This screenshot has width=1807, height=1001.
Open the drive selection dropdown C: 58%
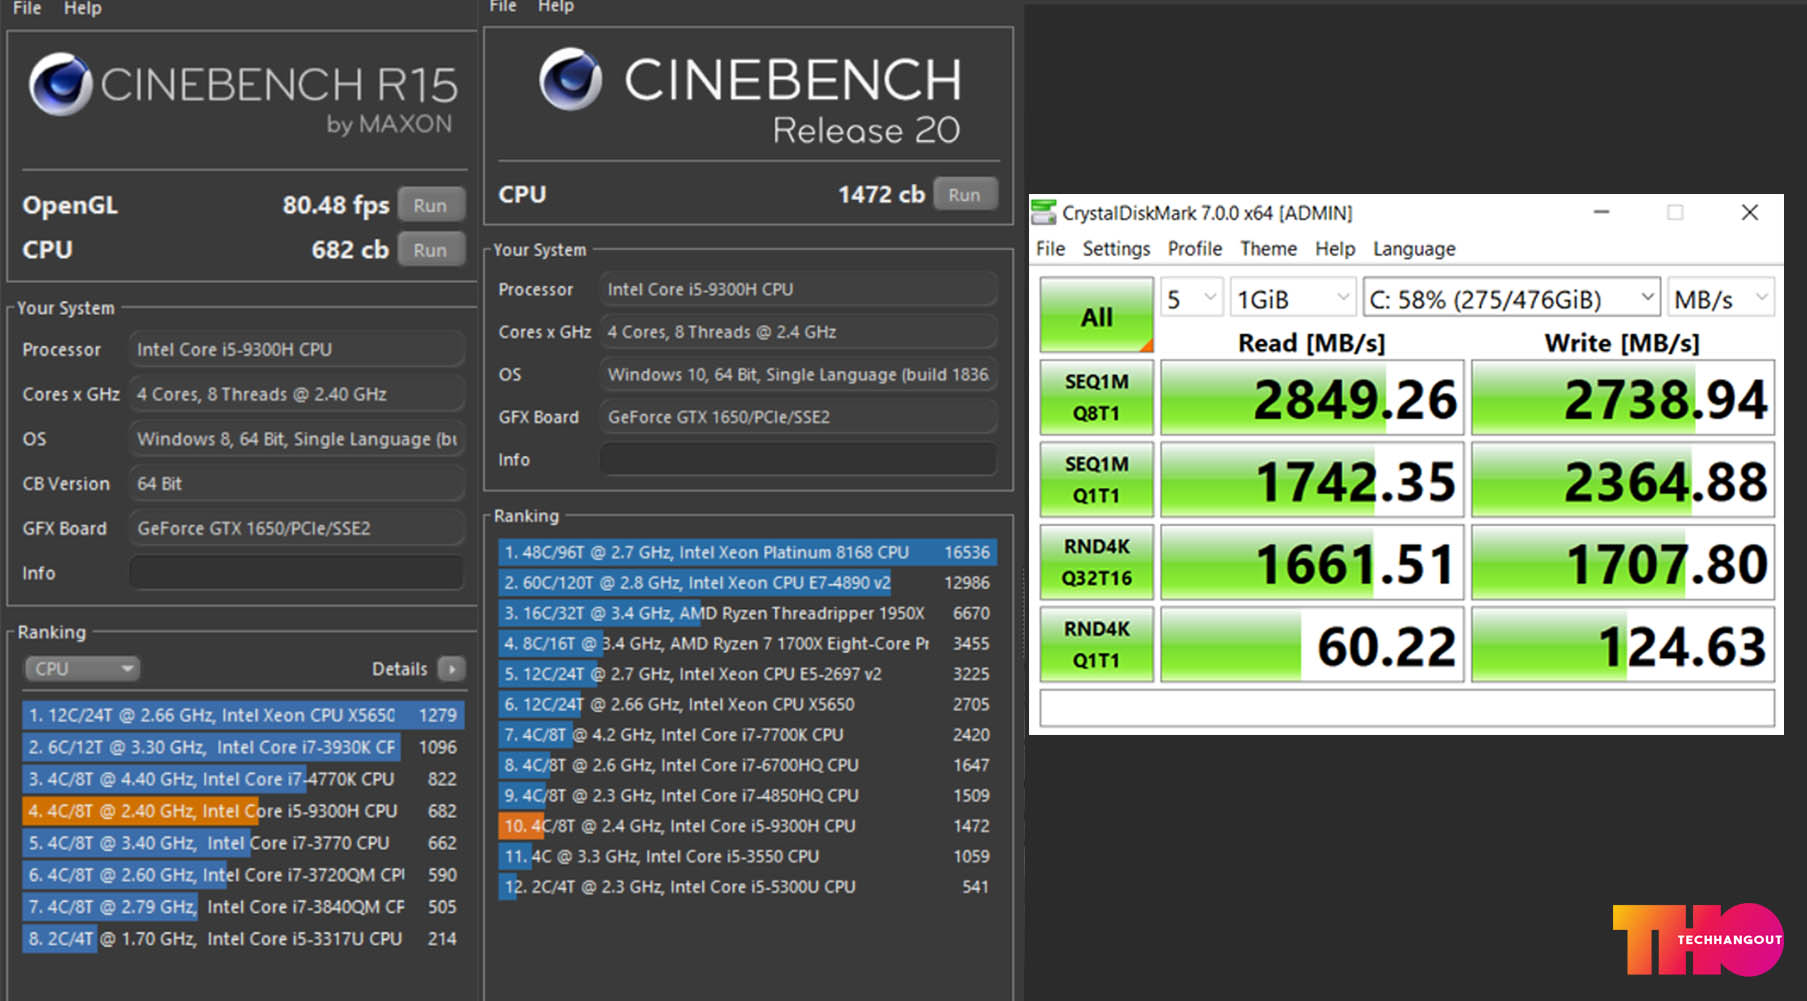(1511, 298)
